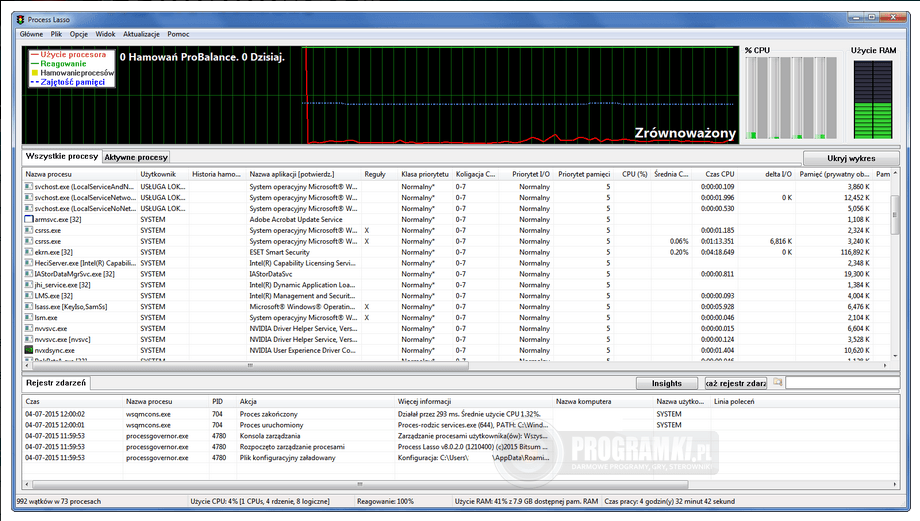Image resolution: width=920 pixels, height=521 pixels.
Task: Sort by the CPU (%) column header
Action: coord(634,174)
